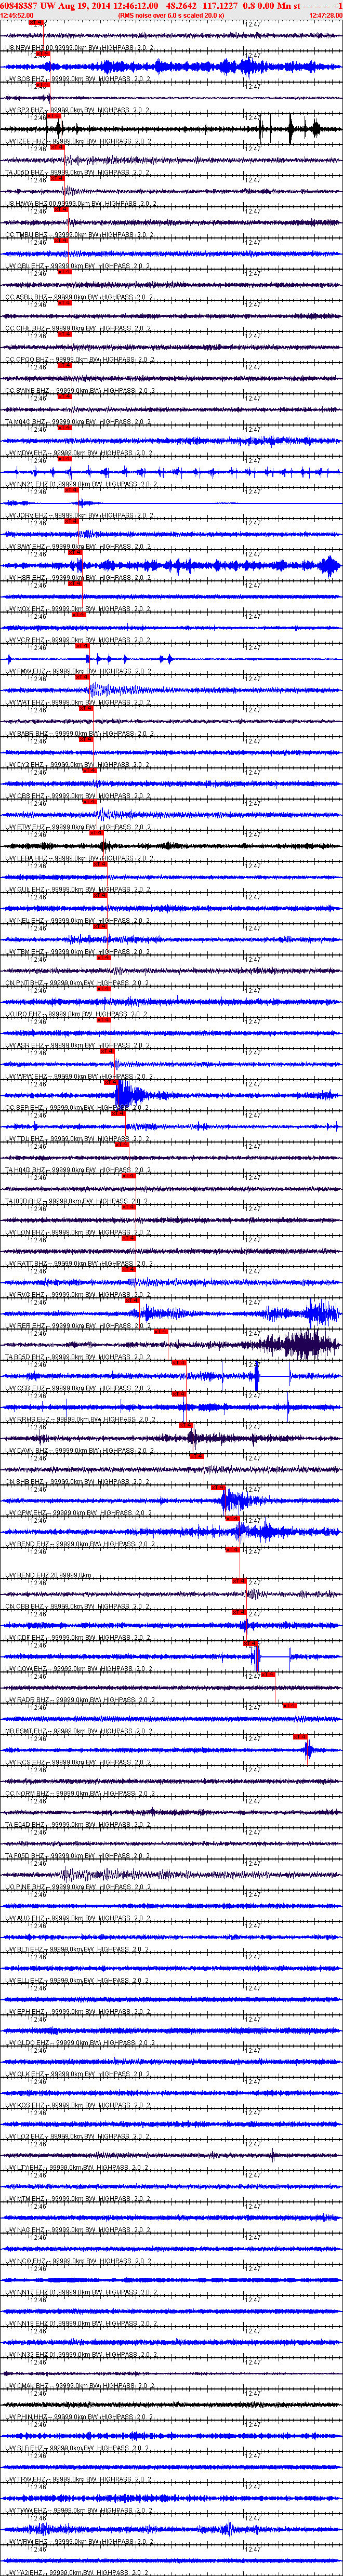Select the UW MOX EHZ trace label
Image resolution: width=343 pixels, height=2576 pixels.
[78, 609]
